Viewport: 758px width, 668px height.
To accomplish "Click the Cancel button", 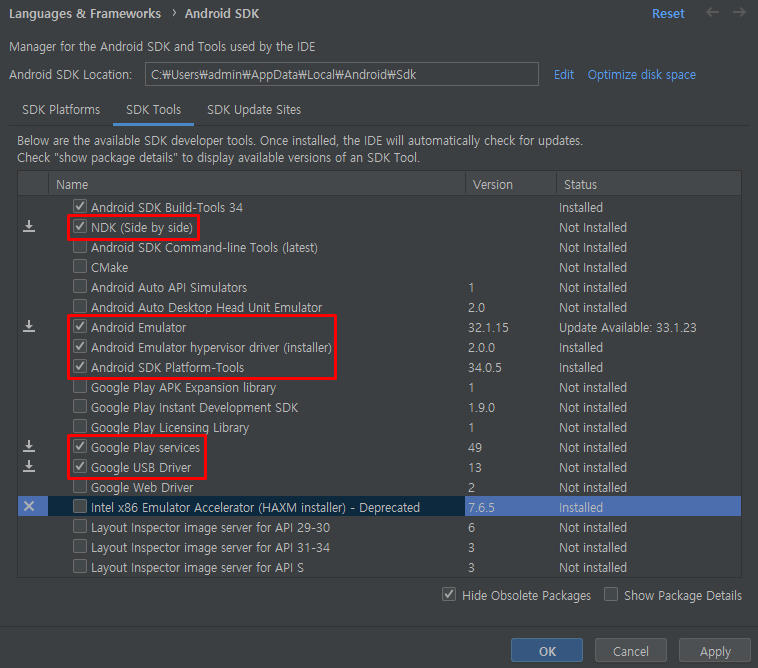I will pyautogui.click(x=630, y=651).
